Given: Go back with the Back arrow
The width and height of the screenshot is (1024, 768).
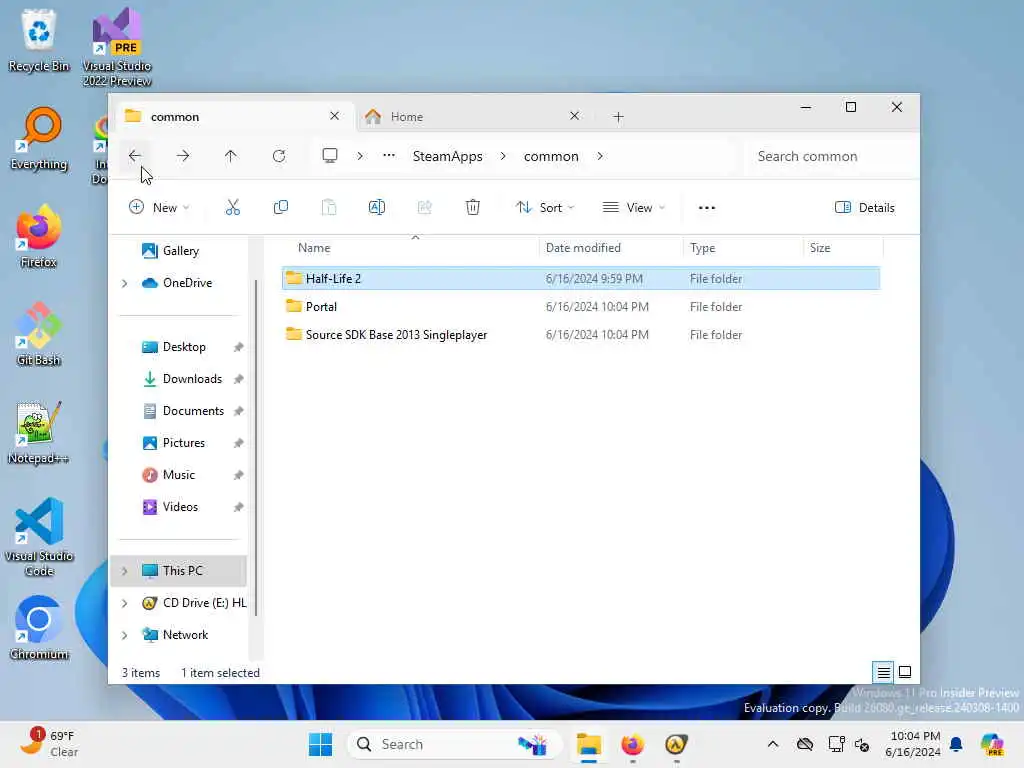Looking at the screenshot, I should click(135, 156).
